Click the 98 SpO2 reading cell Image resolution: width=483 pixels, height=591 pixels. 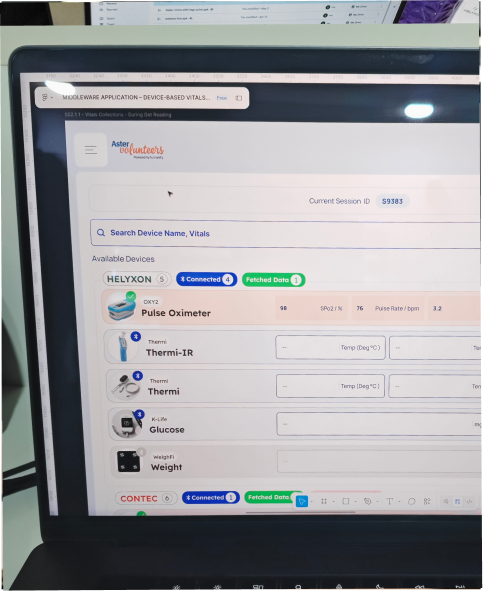(311, 308)
